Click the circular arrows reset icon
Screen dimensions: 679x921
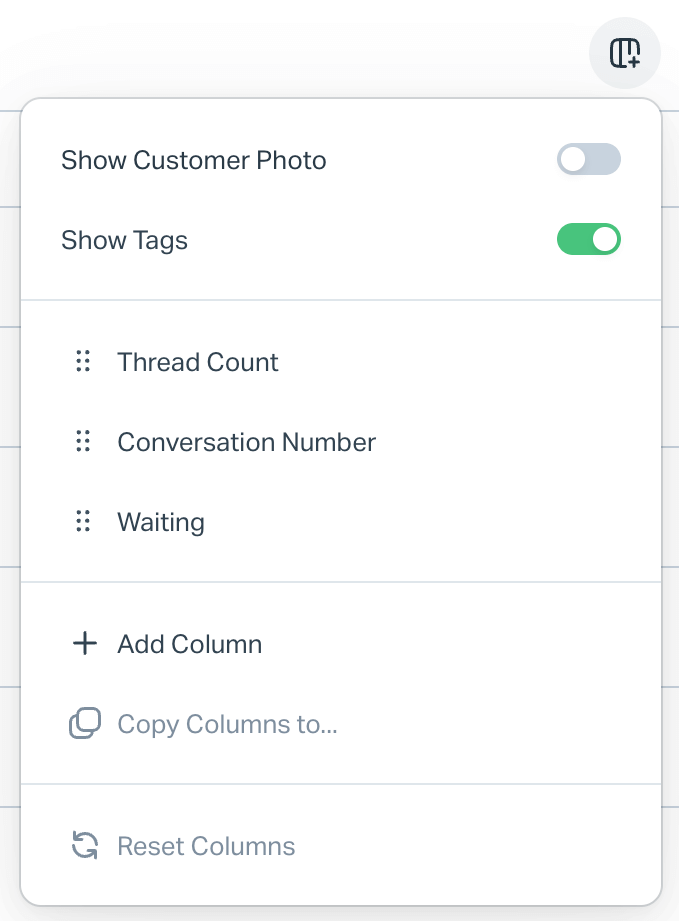85,845
